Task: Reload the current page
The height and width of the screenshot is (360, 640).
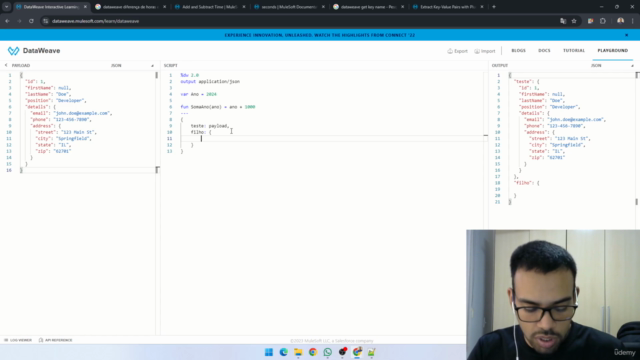Action: [31, 21]
